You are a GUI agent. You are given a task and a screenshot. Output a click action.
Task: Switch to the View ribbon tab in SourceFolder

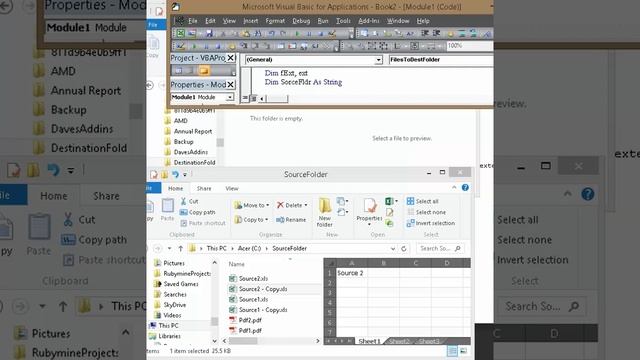(232, 188)
